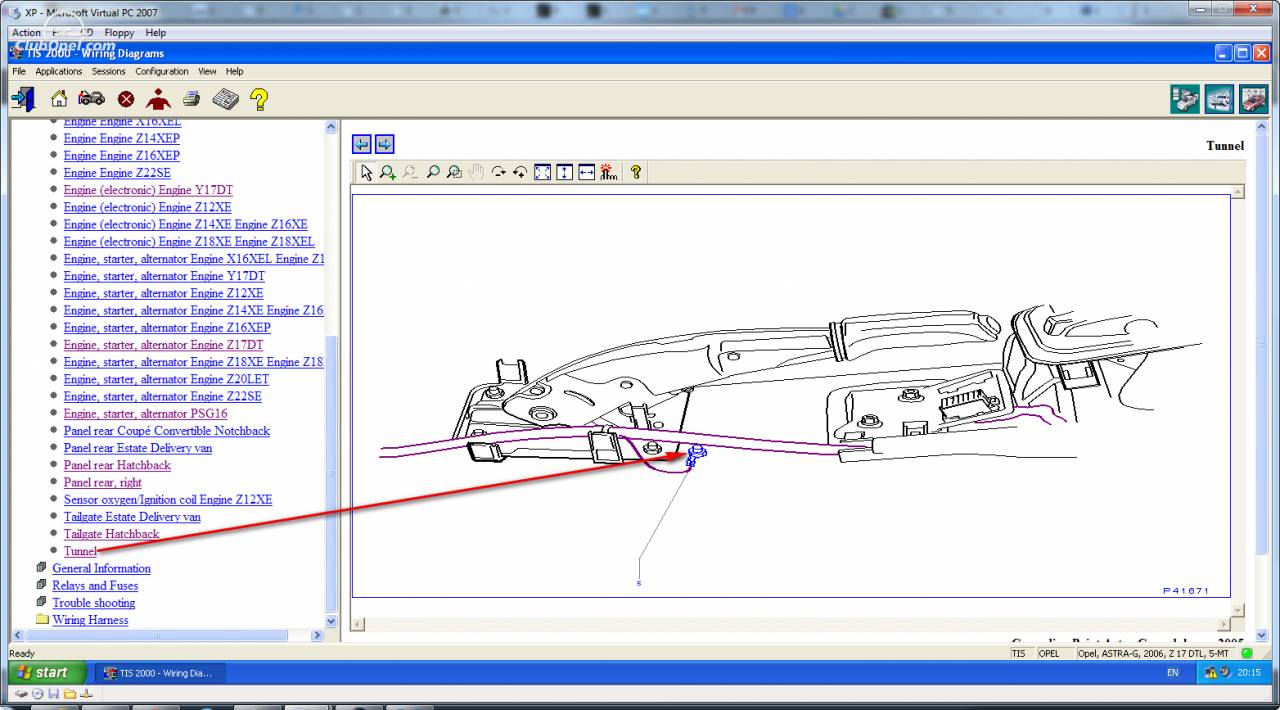This screenshot has width=1280, height=710.
Task: Rotate diagram clockwise
Action: 498,172
